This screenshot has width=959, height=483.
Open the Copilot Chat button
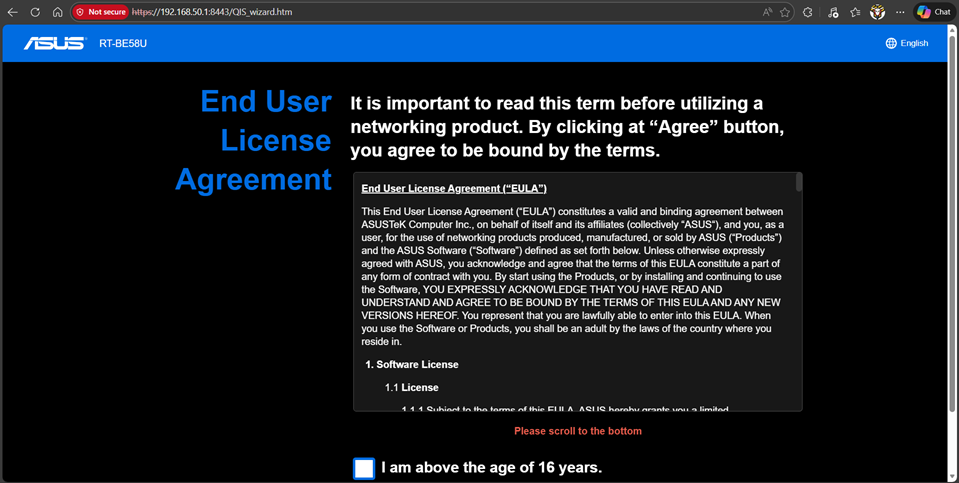[x=934, y=12]
